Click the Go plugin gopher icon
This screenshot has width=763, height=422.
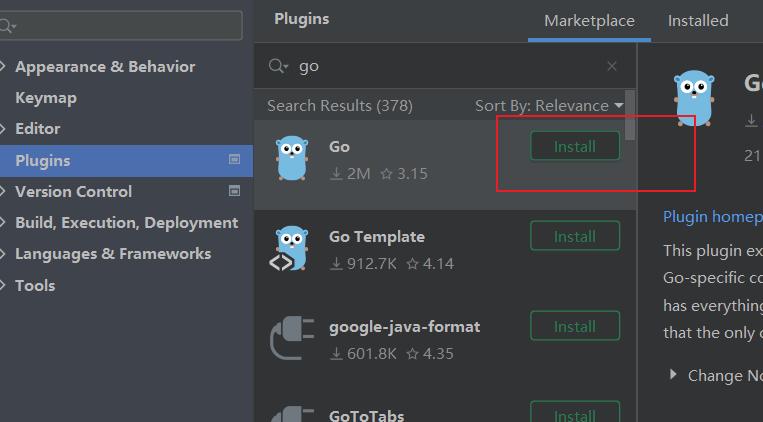pyautogui.click(x=290, y=159)
